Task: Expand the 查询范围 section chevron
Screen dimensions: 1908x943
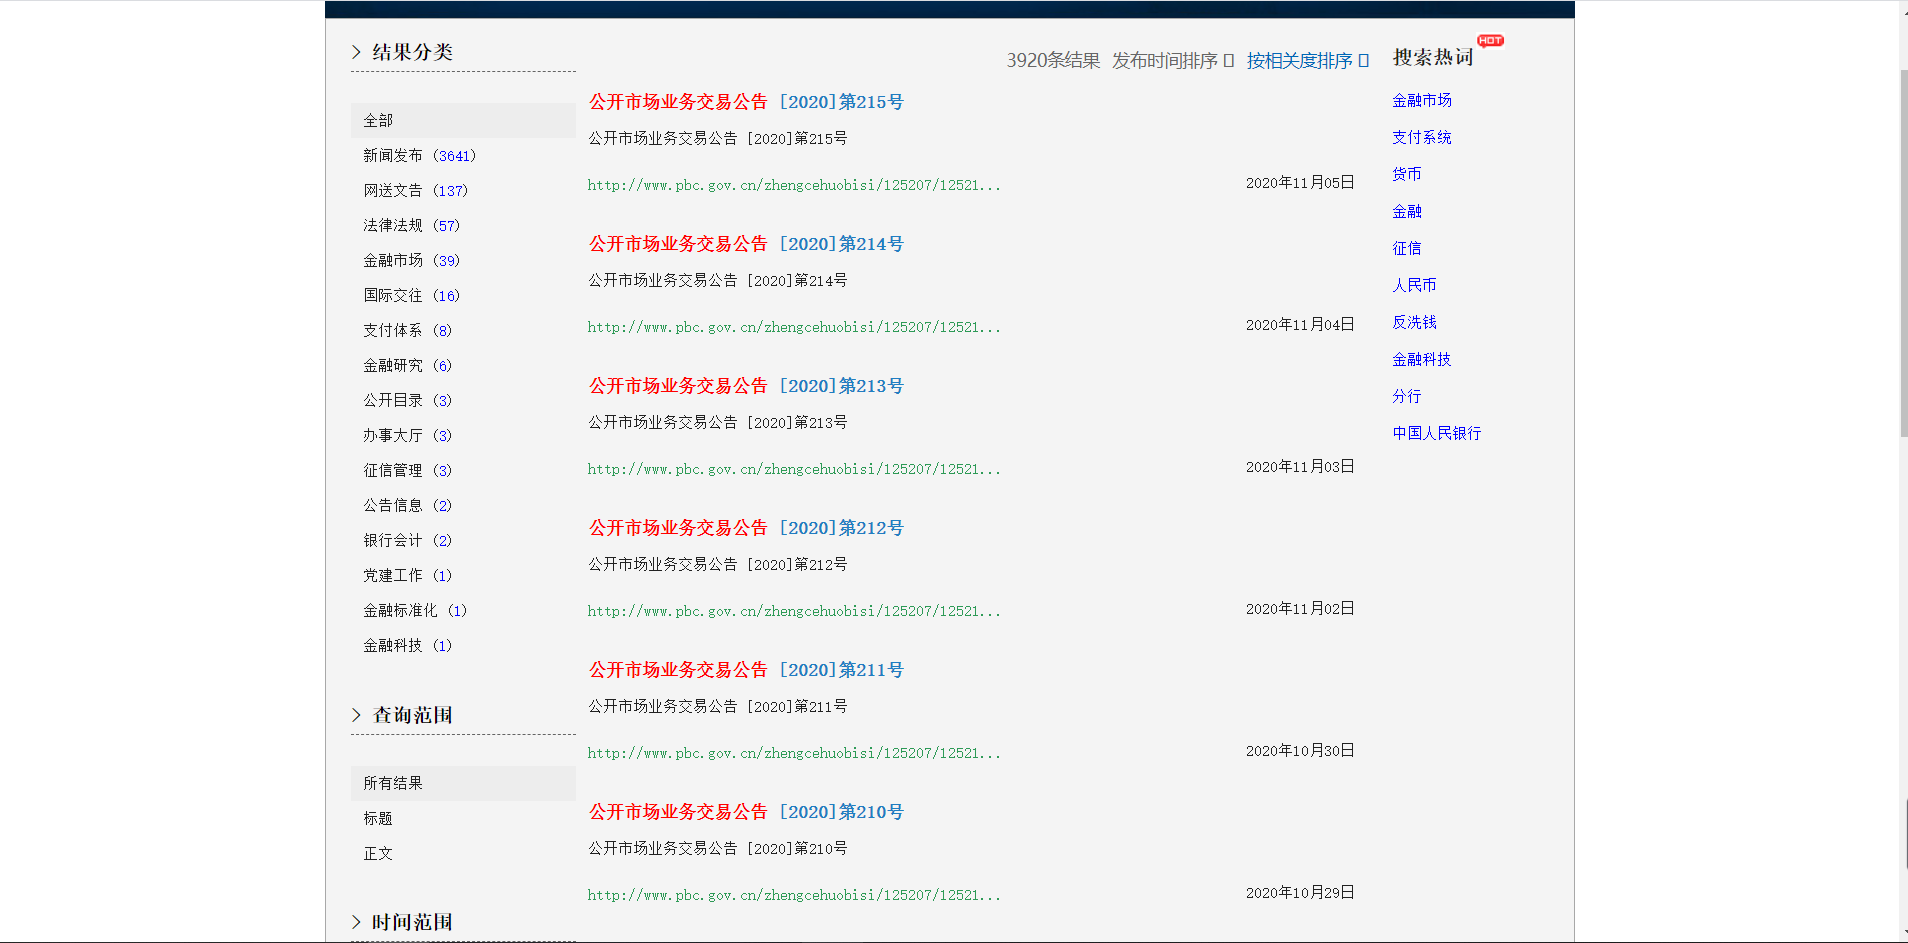Action: tap(357, 715)
